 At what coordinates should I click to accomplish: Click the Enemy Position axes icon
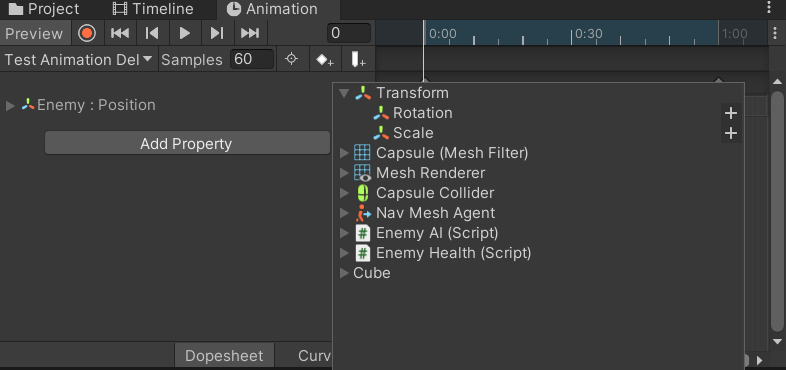(28, 105)
